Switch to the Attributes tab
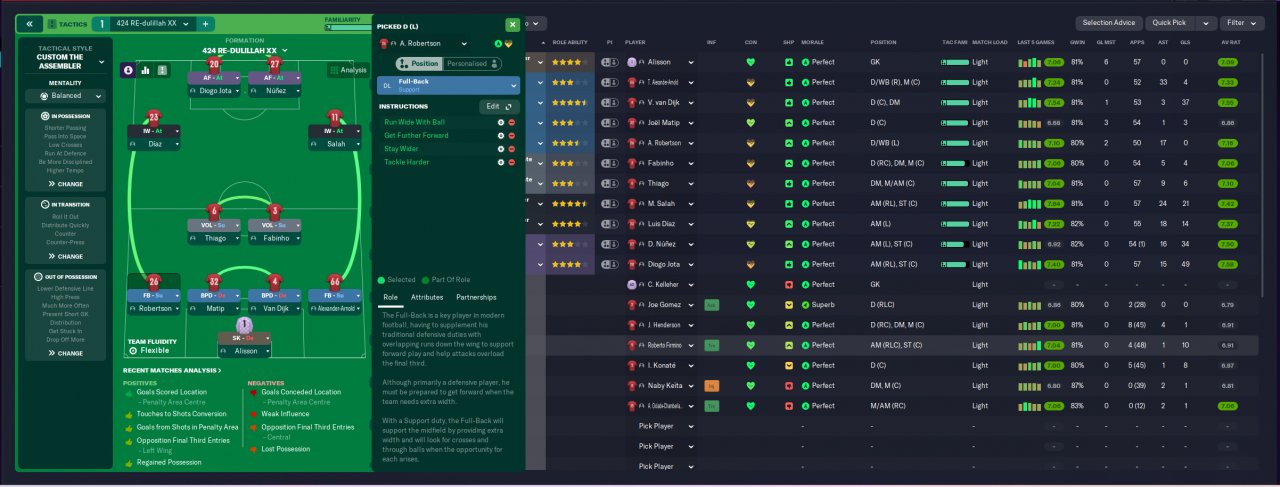 coord(427,297)
